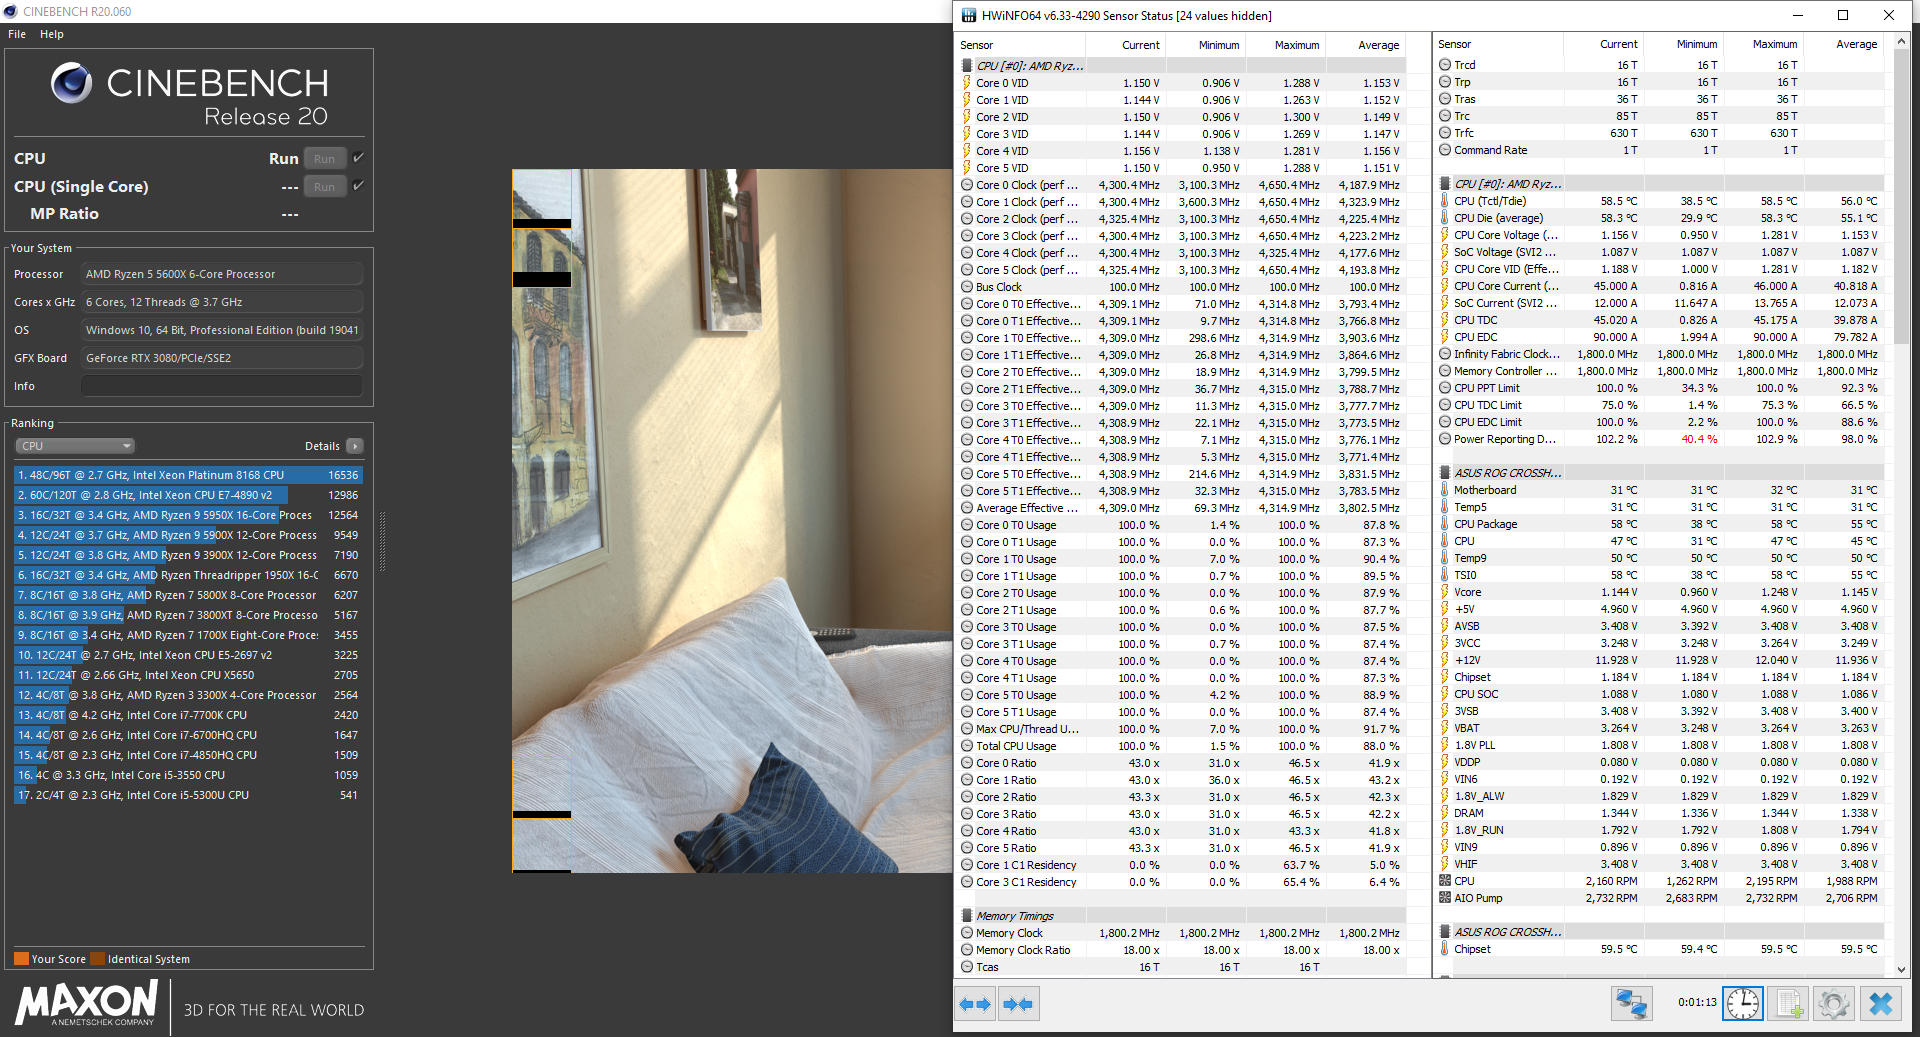
Task: Close sensors with the blue X icon
Action: click(x=1881, y=1003)
